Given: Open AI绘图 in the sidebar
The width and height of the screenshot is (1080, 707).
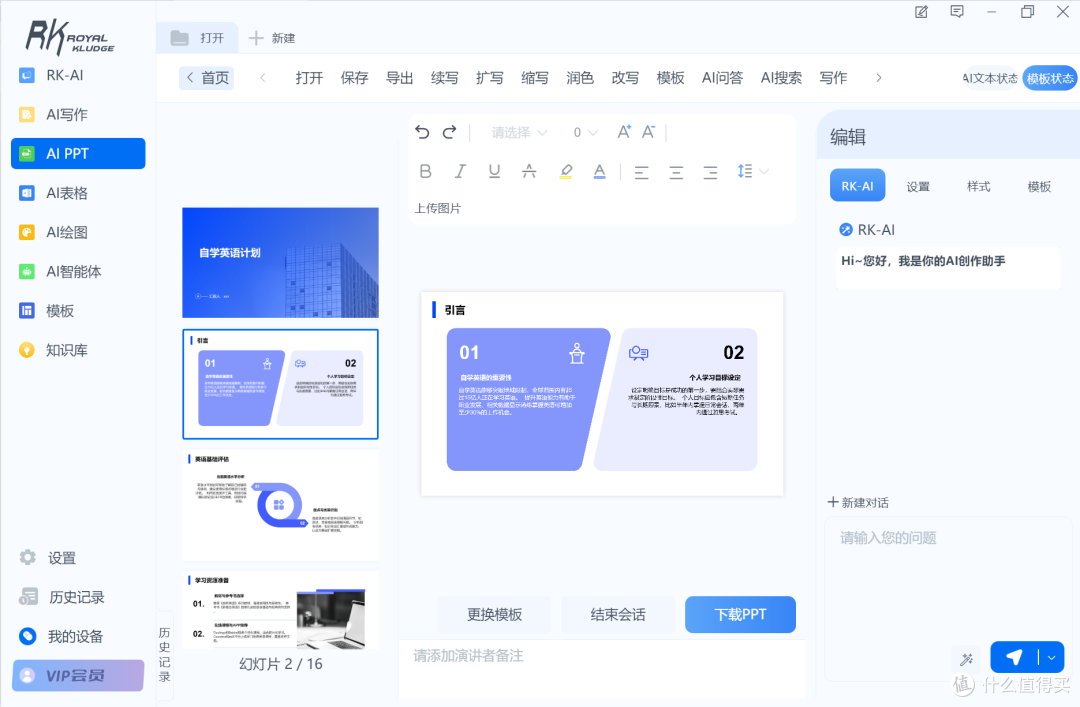Looking at the screenshot, I should click(x=78, y=232).
